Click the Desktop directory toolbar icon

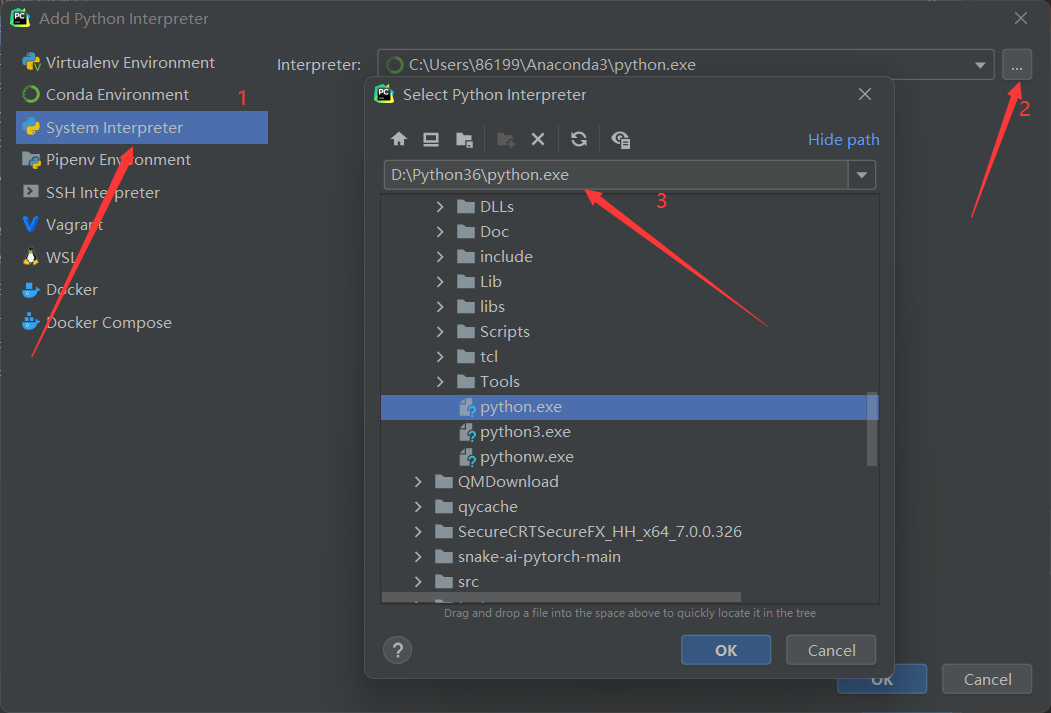[x=431, y=139]
